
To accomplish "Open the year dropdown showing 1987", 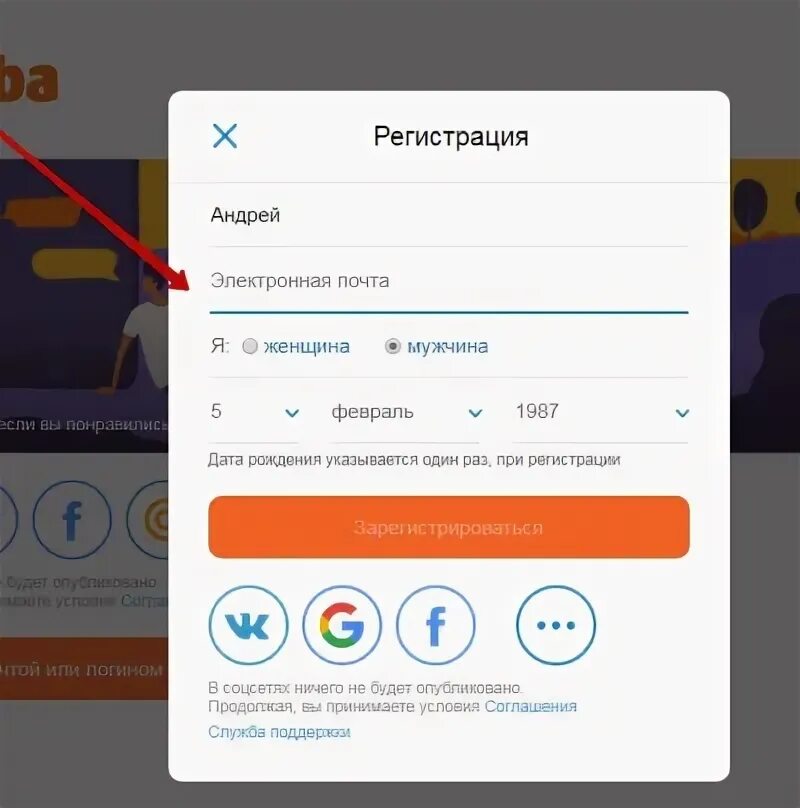I will point(601,412).
